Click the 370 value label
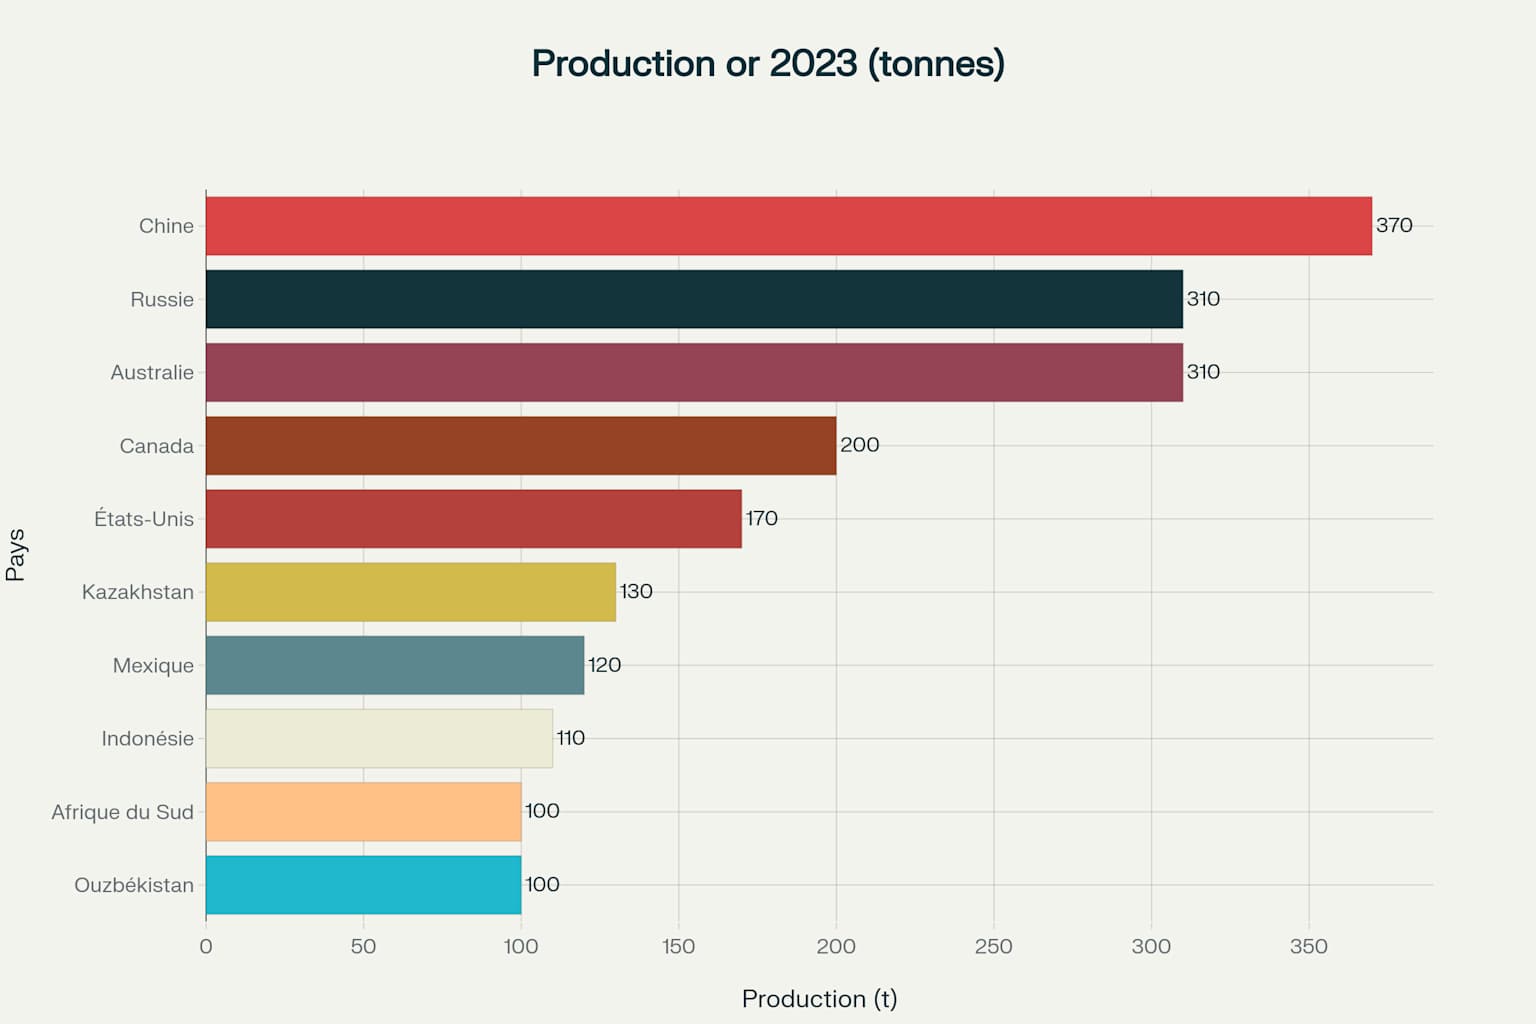Image resolution: width=1536 pixels, height=1024 pixels. coord(1394,225)
